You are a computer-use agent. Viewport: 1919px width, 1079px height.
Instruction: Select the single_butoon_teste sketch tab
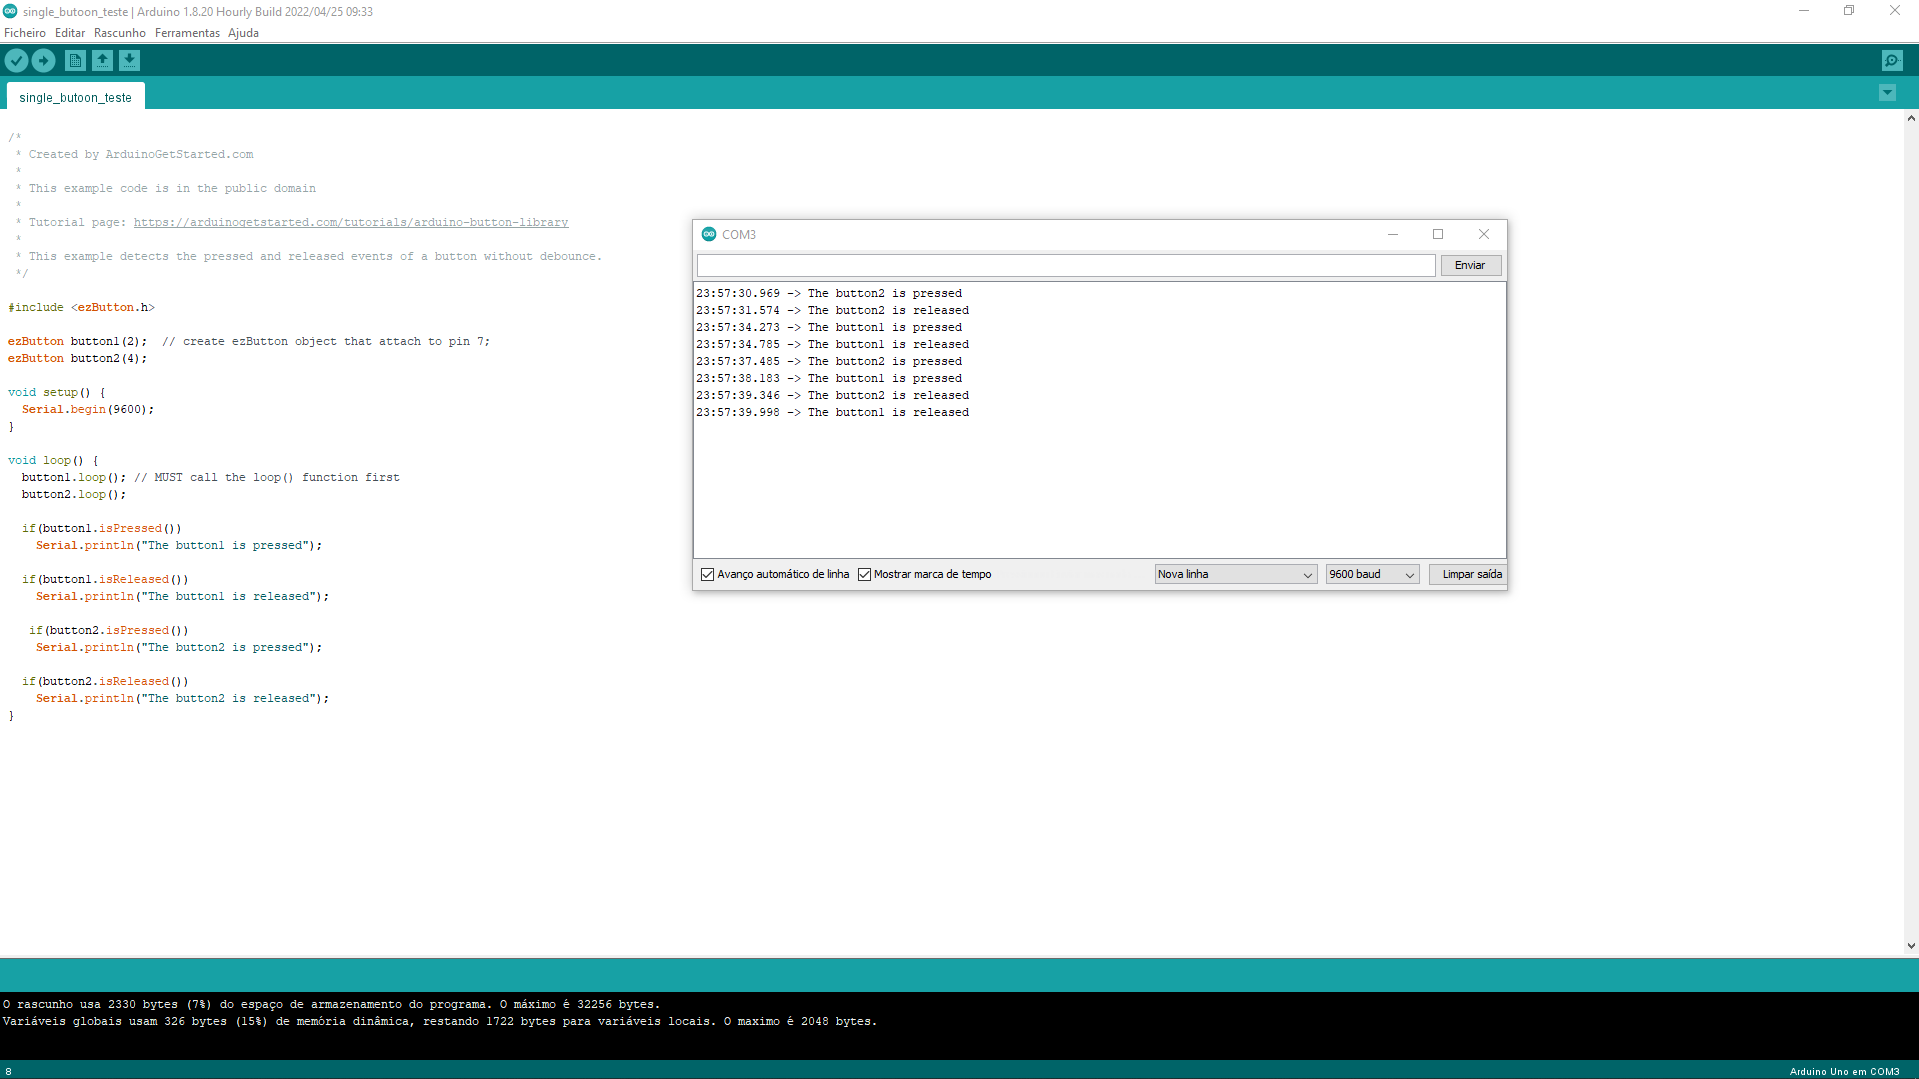pyautogui.click(x=76, y=97)
